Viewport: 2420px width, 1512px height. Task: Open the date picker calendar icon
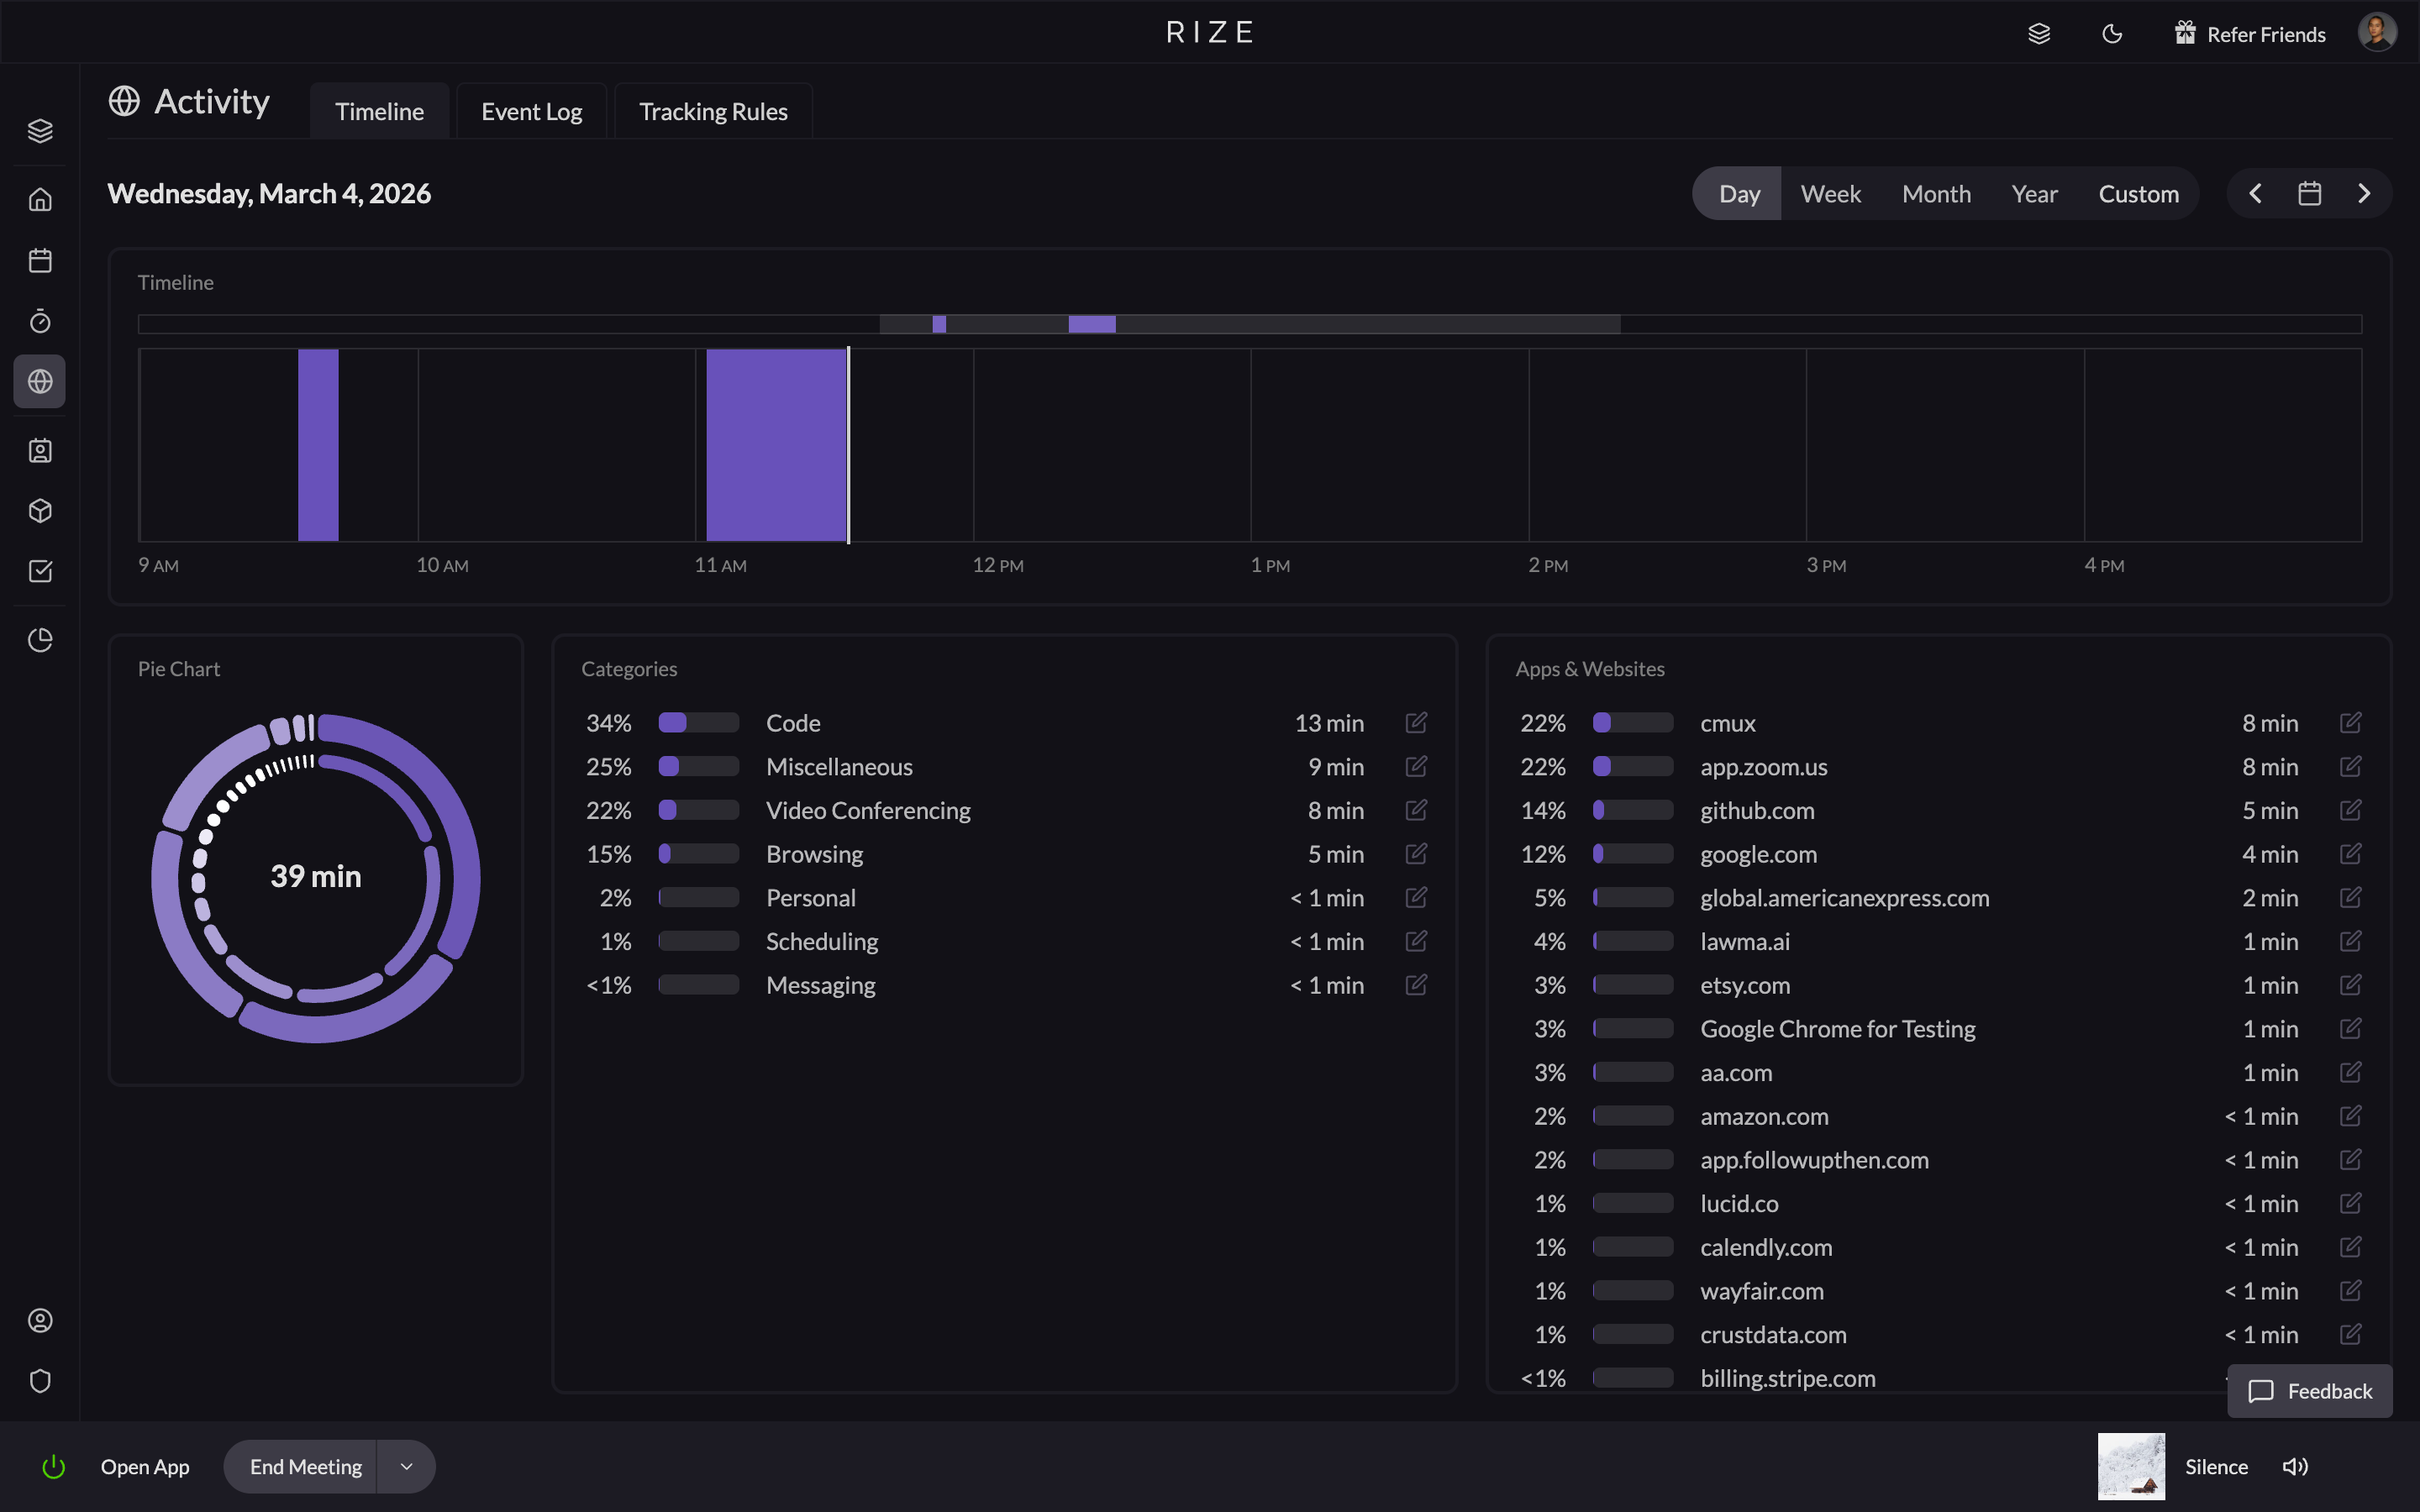2309,194
